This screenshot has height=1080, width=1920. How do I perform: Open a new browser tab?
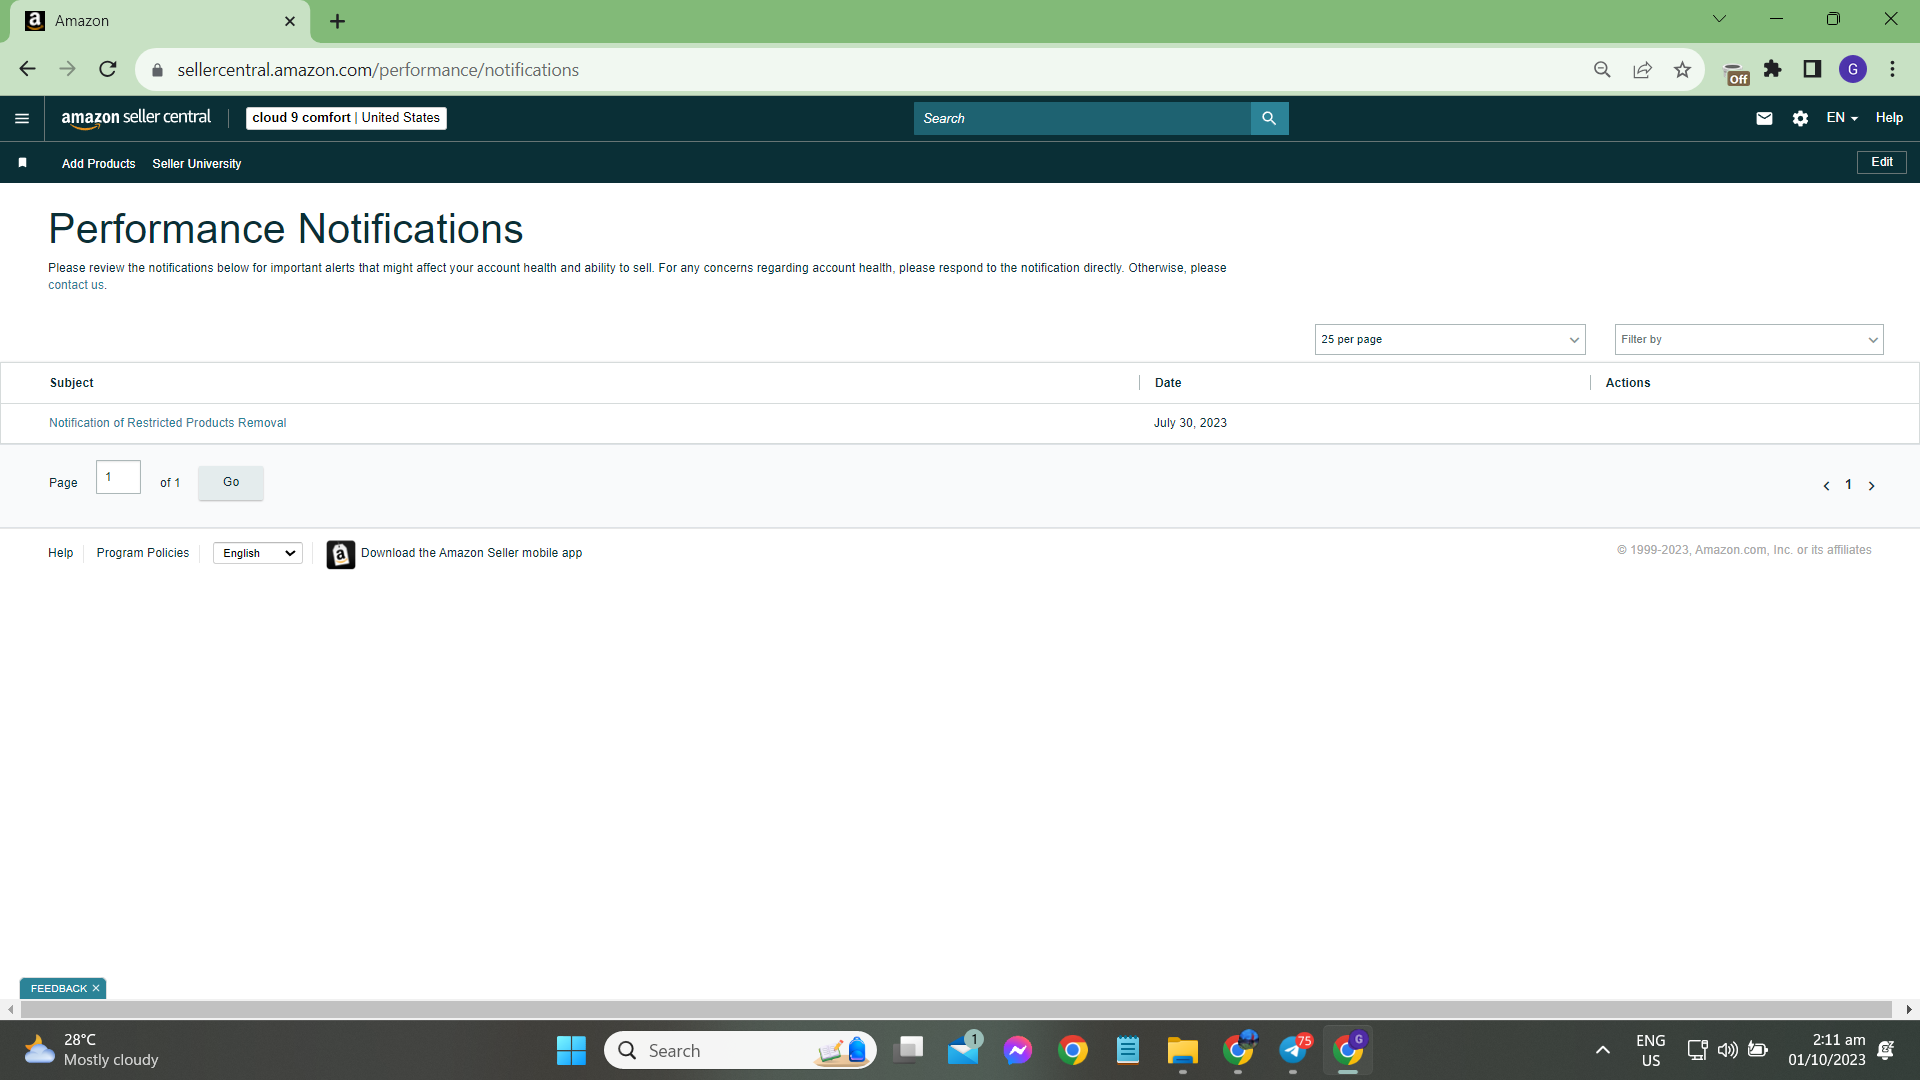[x=338, y=21]
